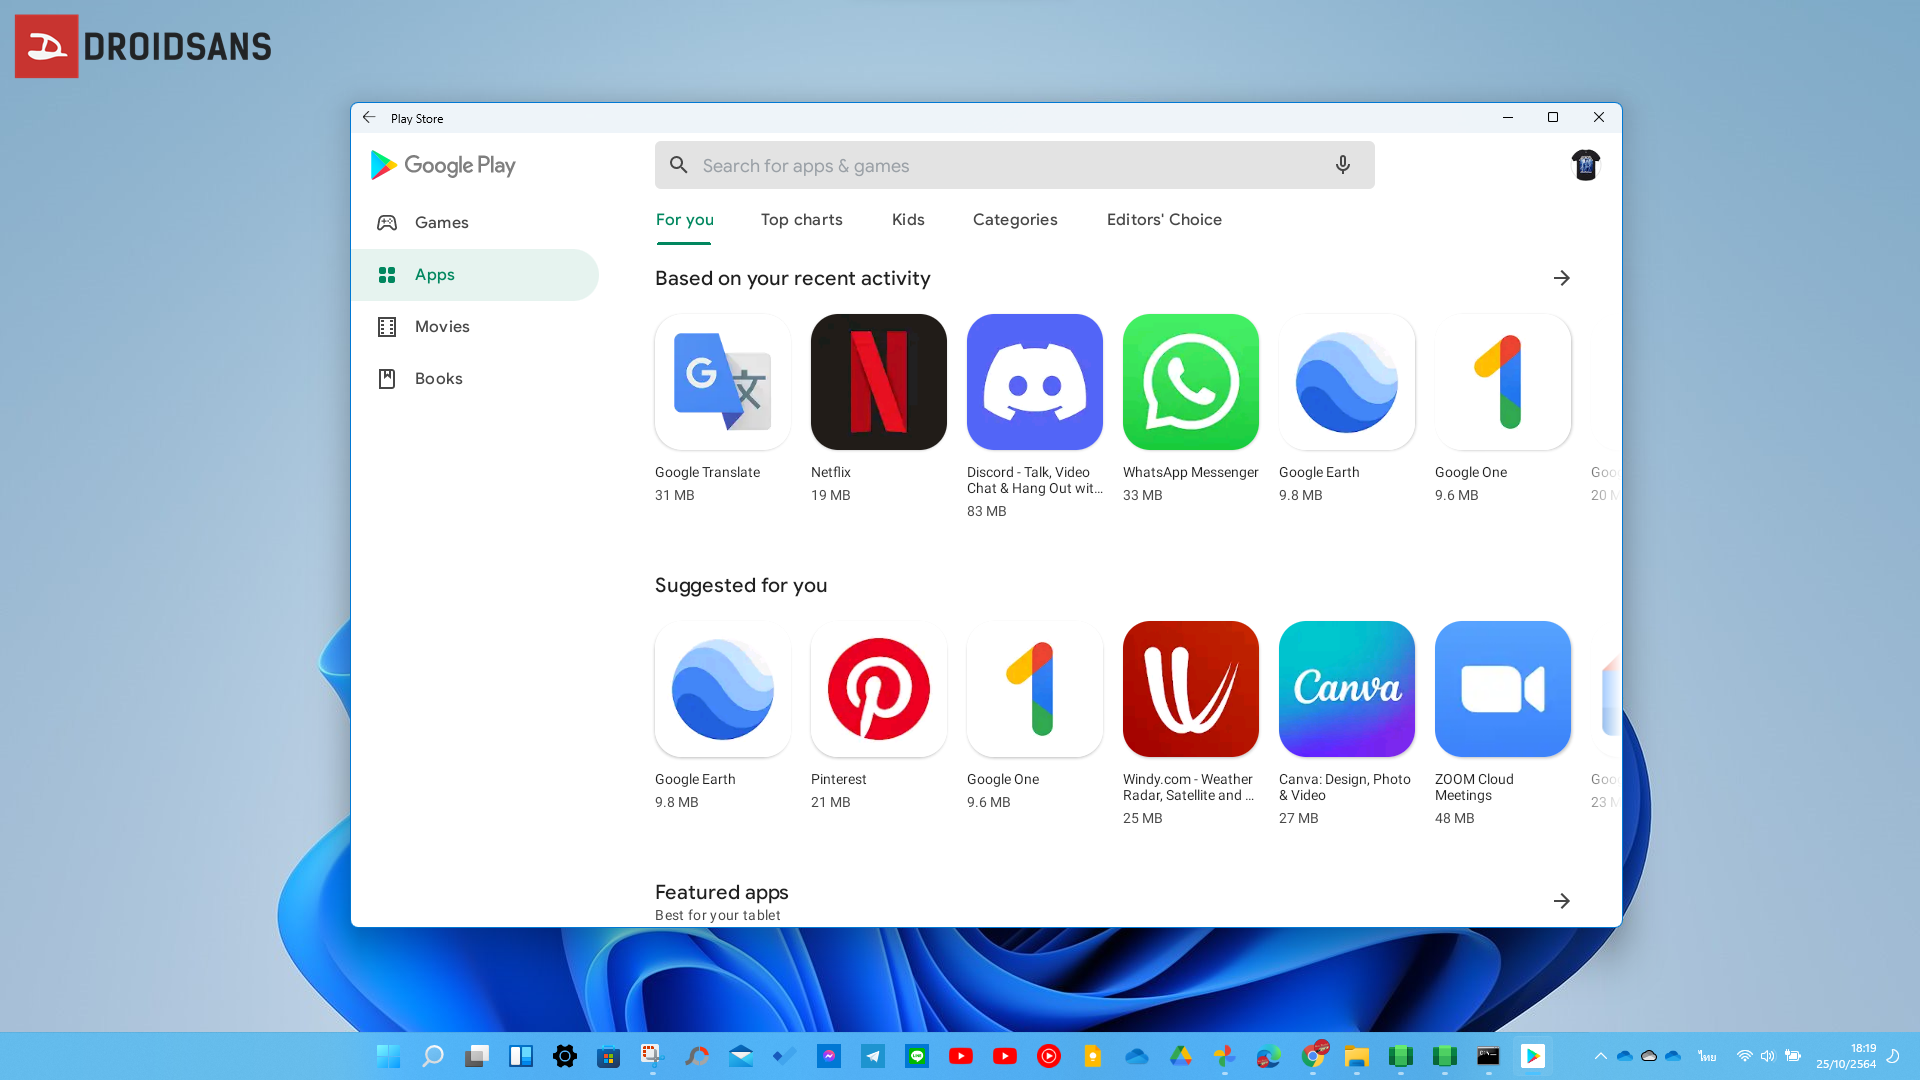Switch to the Kids tab
1920x1080 pixels.
pos(907,220)
